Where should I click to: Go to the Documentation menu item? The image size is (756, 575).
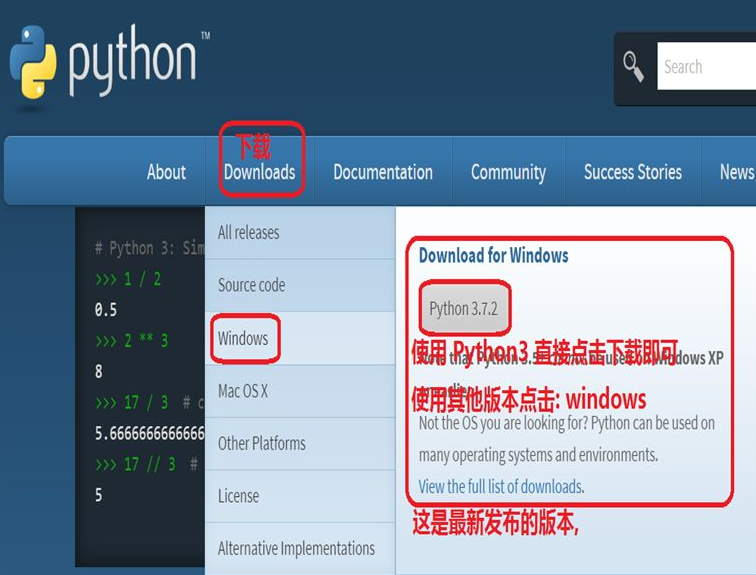[383, 172]
